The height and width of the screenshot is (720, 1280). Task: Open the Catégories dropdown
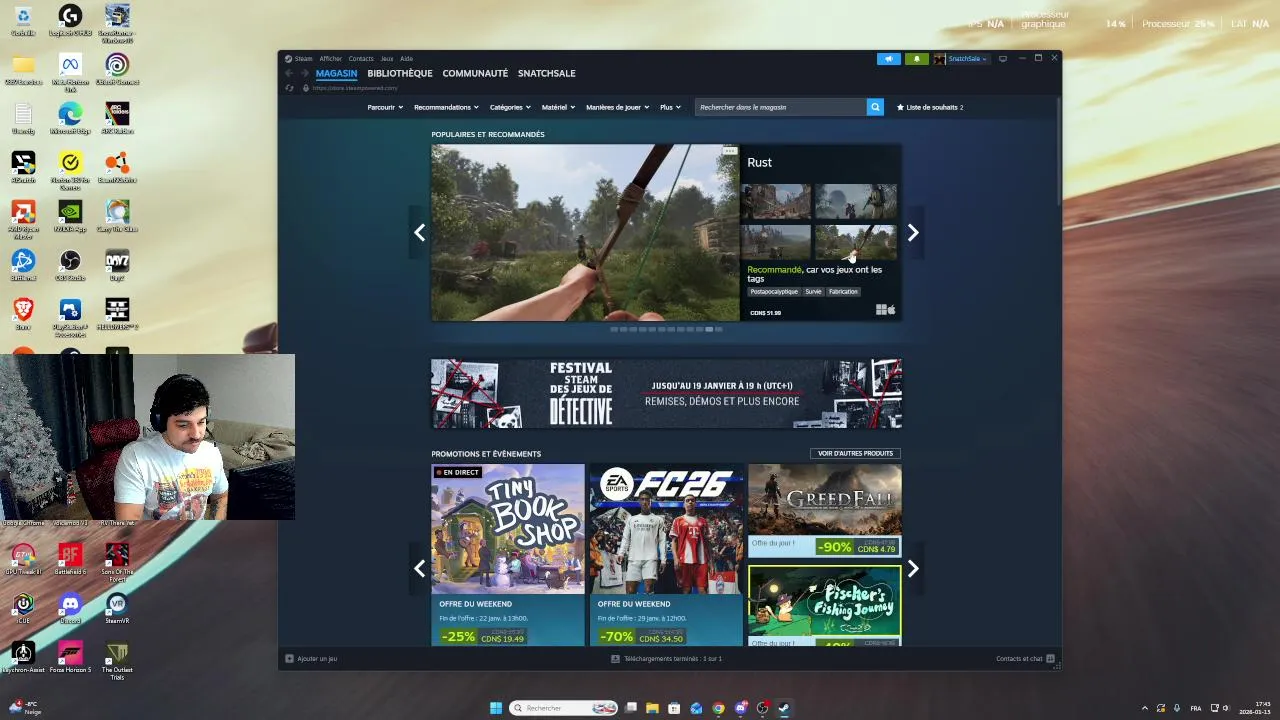tap(510, 107)
